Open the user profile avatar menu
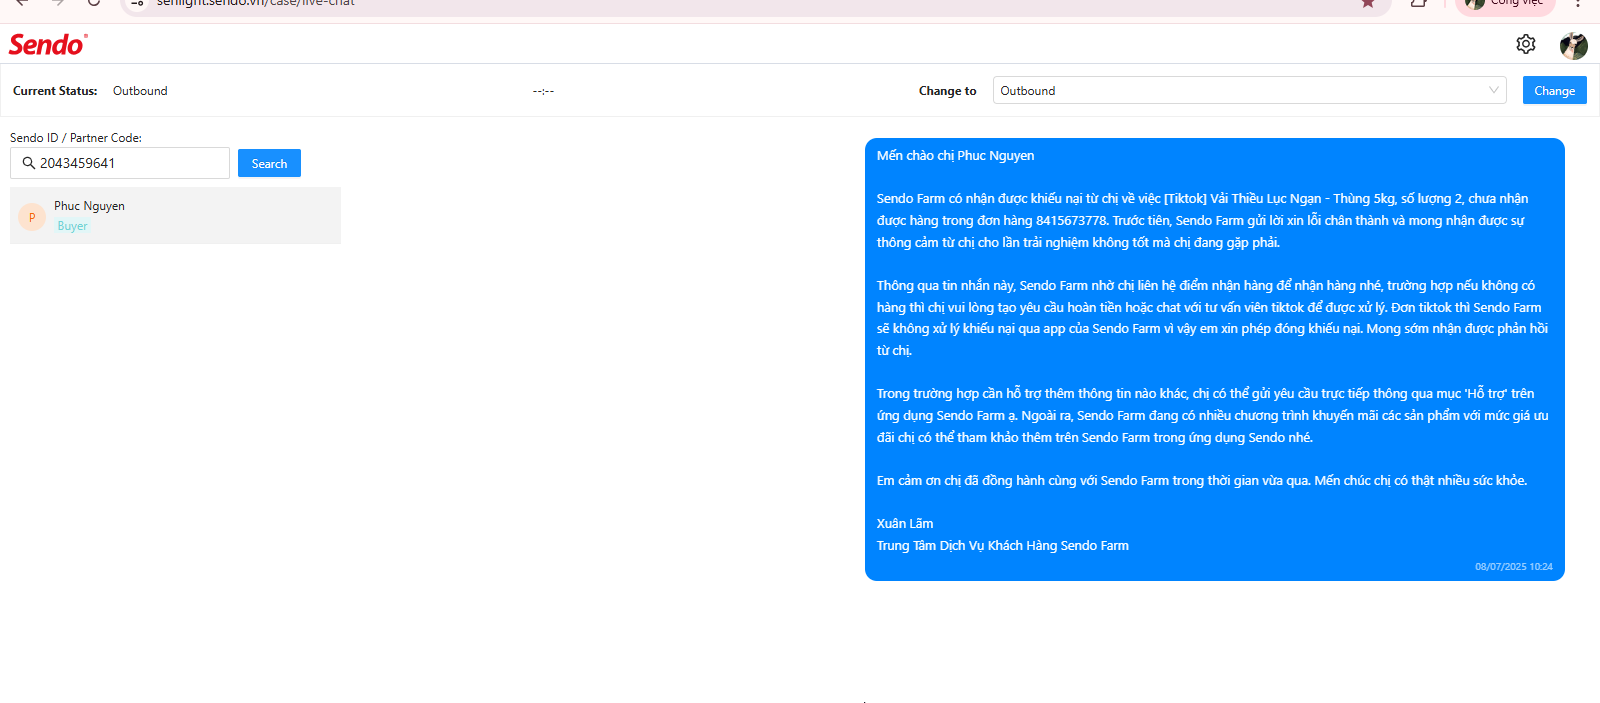 tap(1573, 45)
